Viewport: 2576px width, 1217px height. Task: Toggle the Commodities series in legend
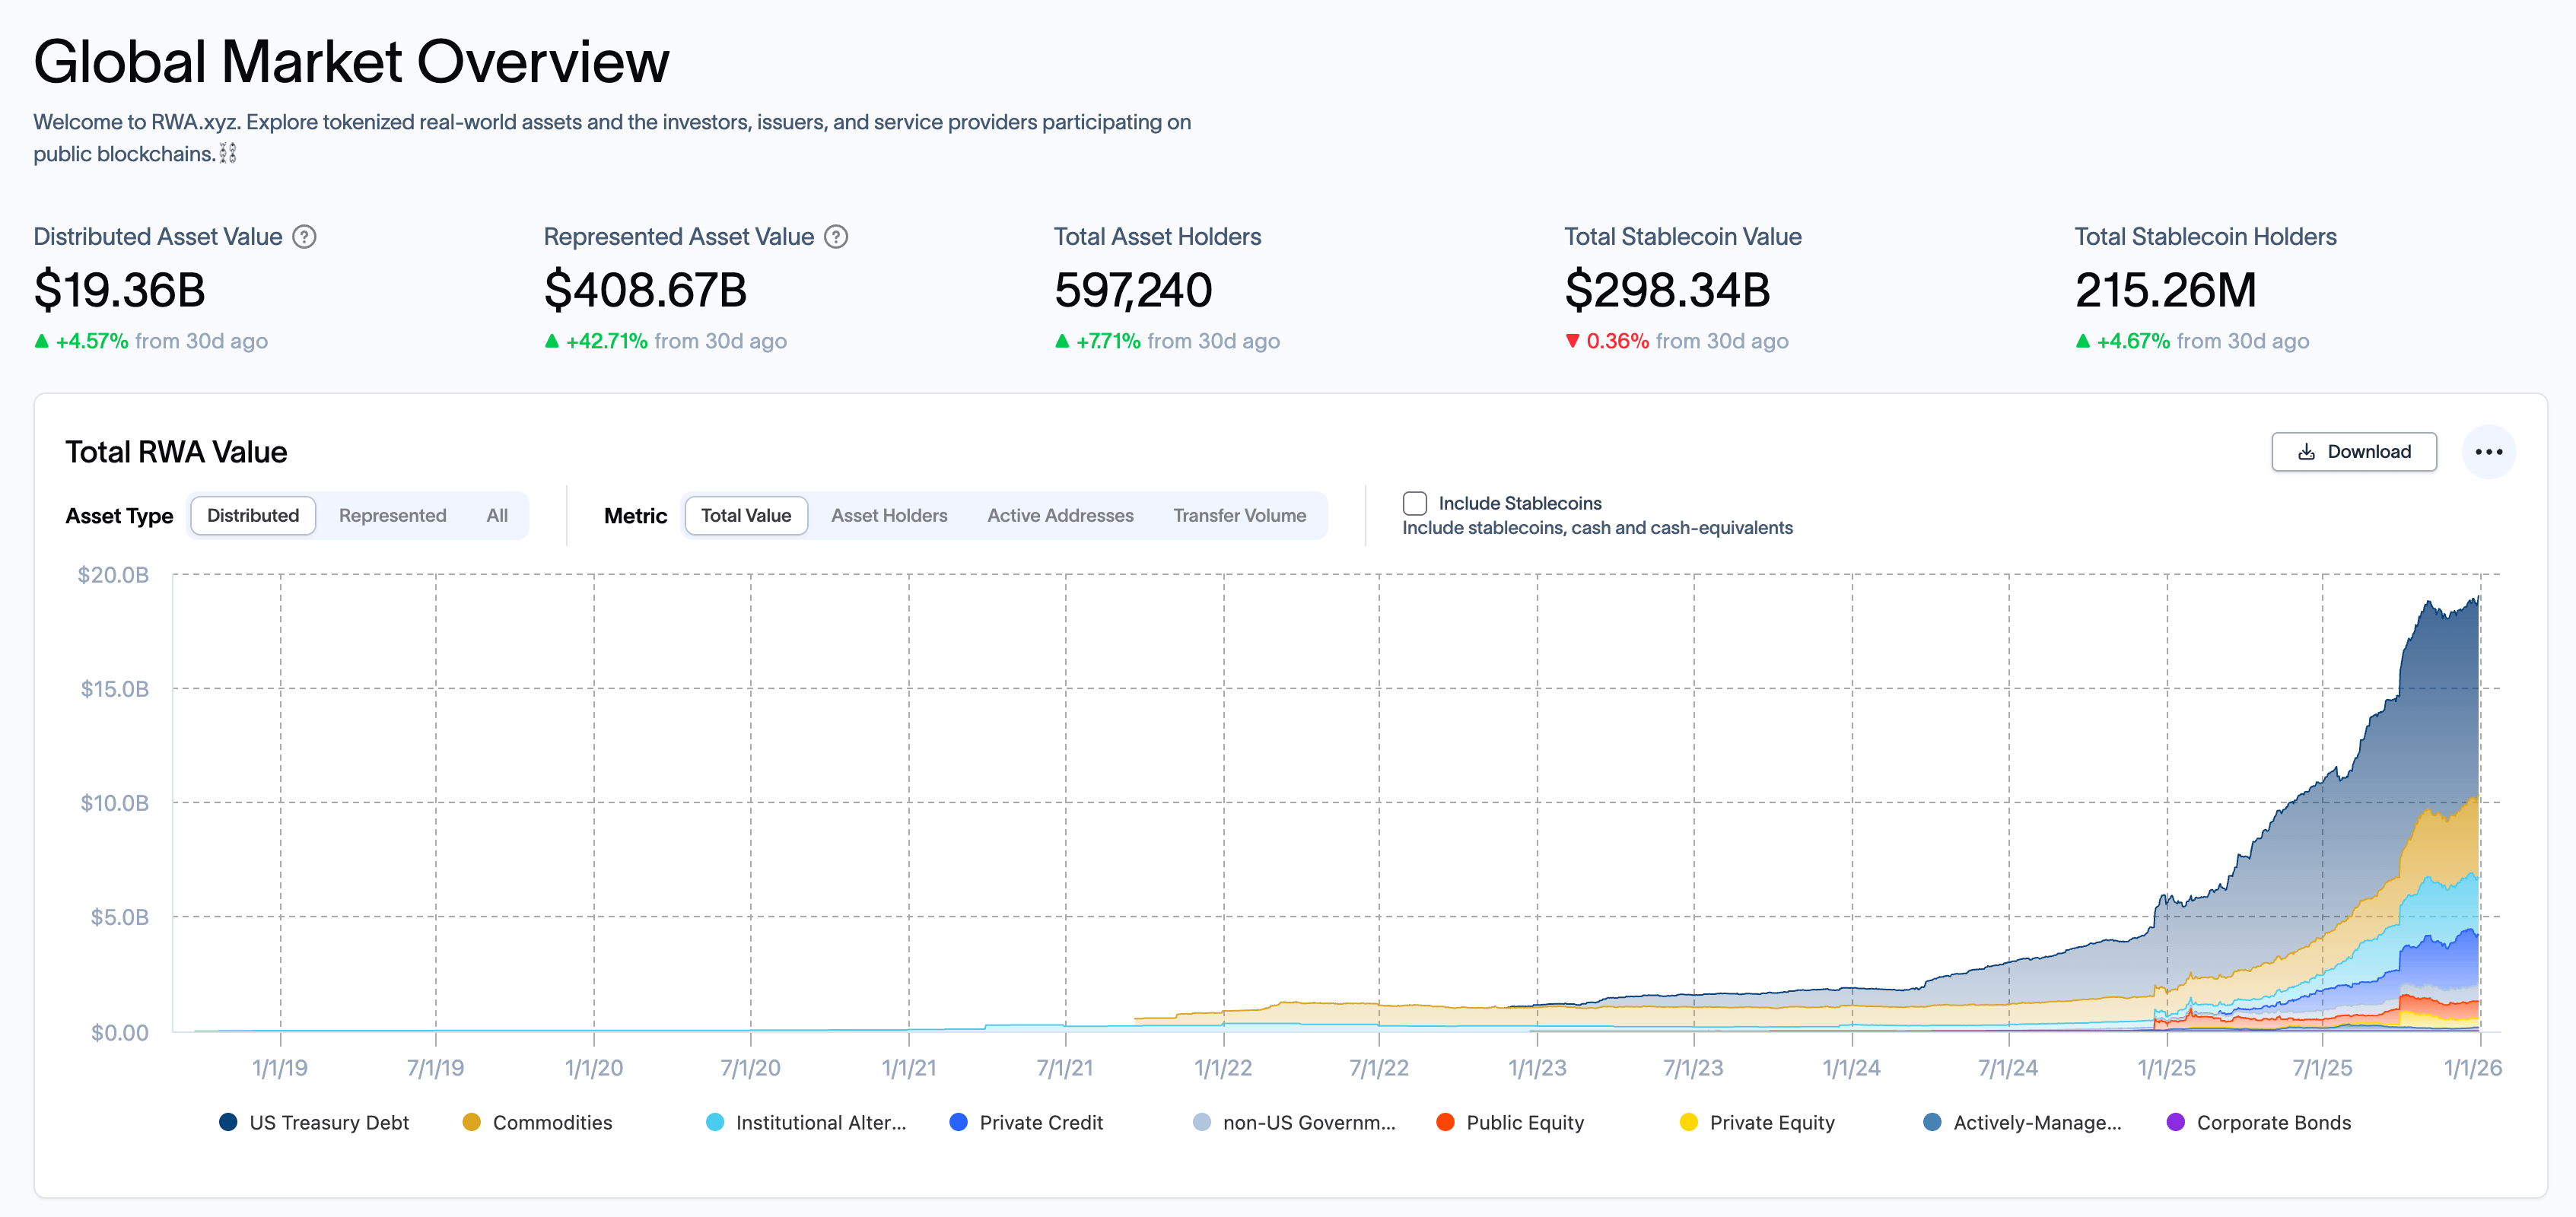pyautogui.click(x=538, y=1122)
